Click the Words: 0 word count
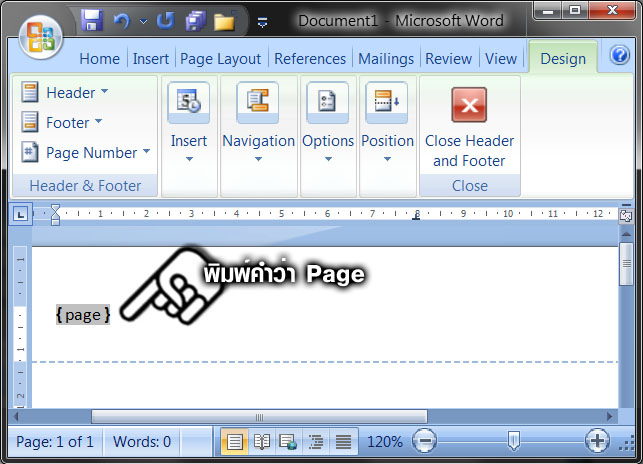The width and height of the screenshot is (643, 464). pos(141,441)
